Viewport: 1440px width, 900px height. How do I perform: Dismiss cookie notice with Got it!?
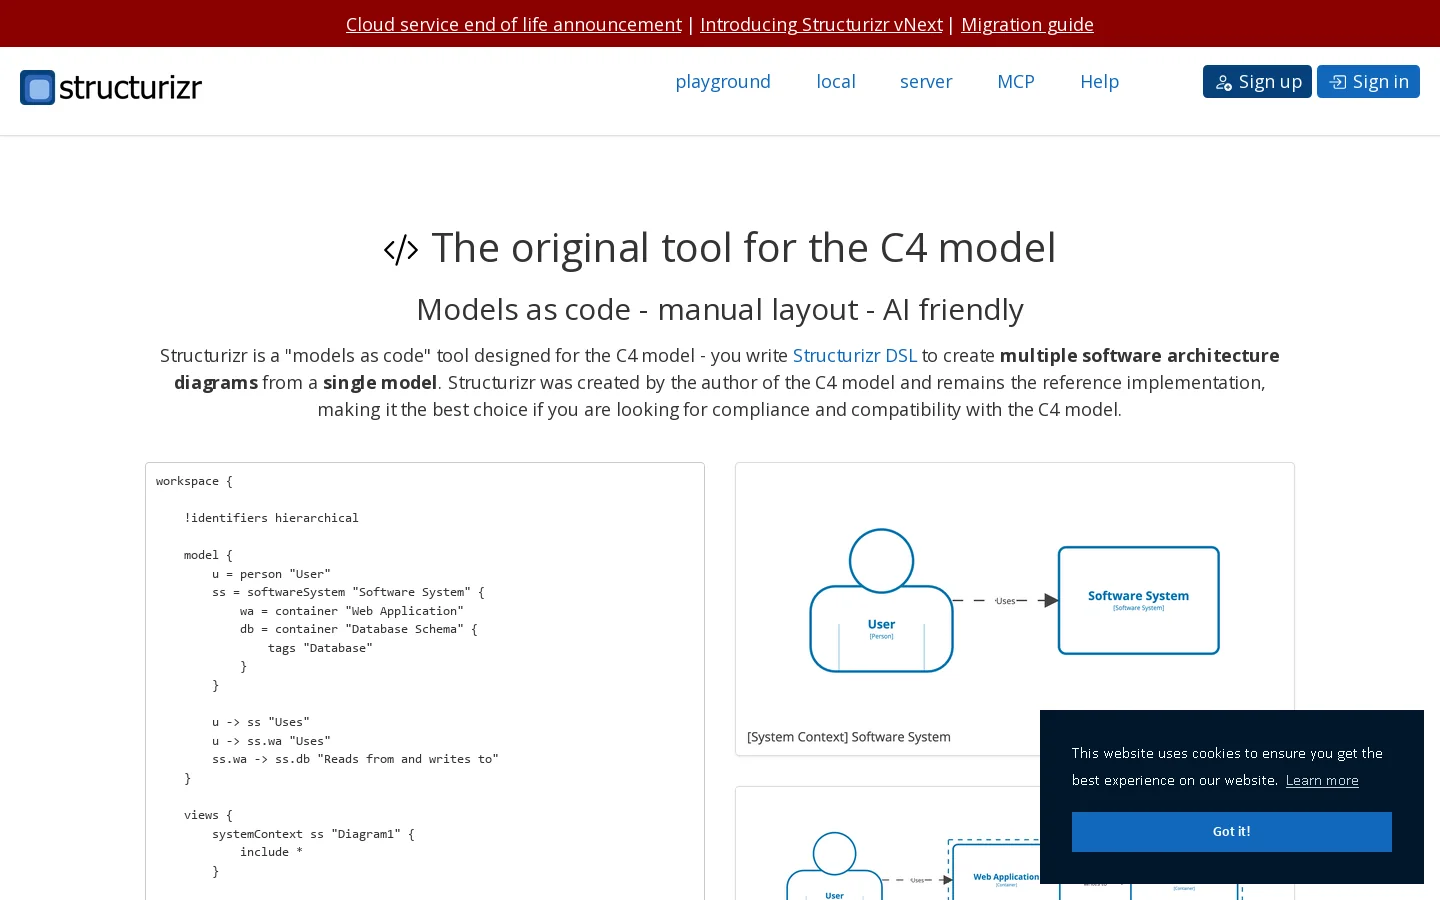(1232, 832)
